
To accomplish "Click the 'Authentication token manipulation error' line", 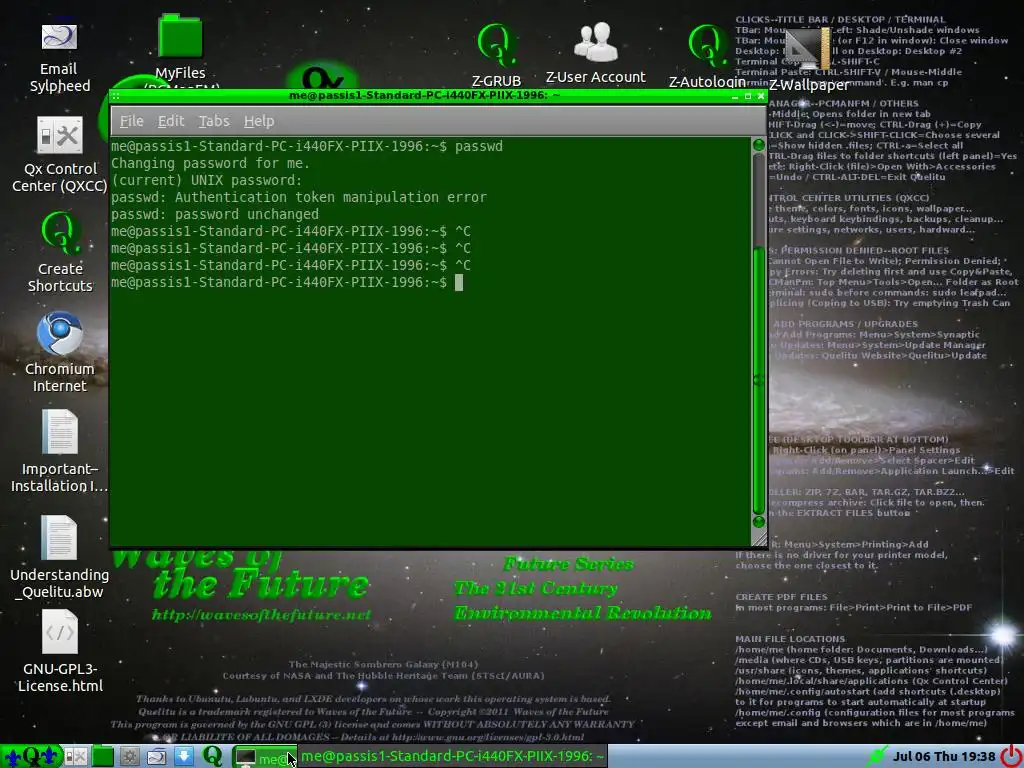I will click(x=298, y=197).
